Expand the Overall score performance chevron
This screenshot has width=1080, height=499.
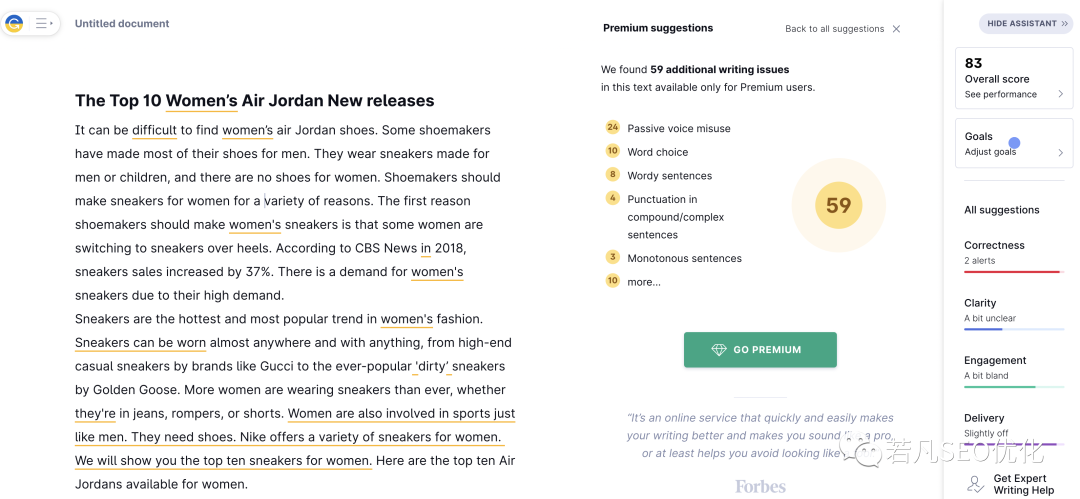pyautogui.click(x=1060, y=94)
